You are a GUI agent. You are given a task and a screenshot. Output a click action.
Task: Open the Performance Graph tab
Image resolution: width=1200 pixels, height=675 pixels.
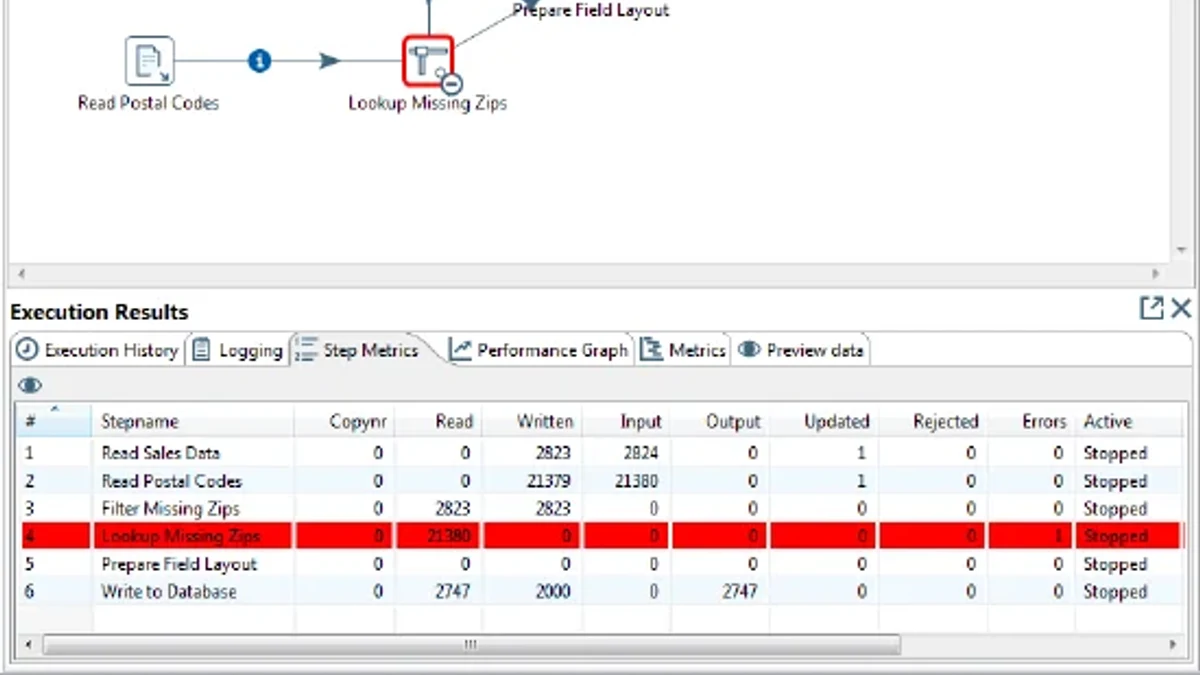pyautogui.click(x=538, y=350)
